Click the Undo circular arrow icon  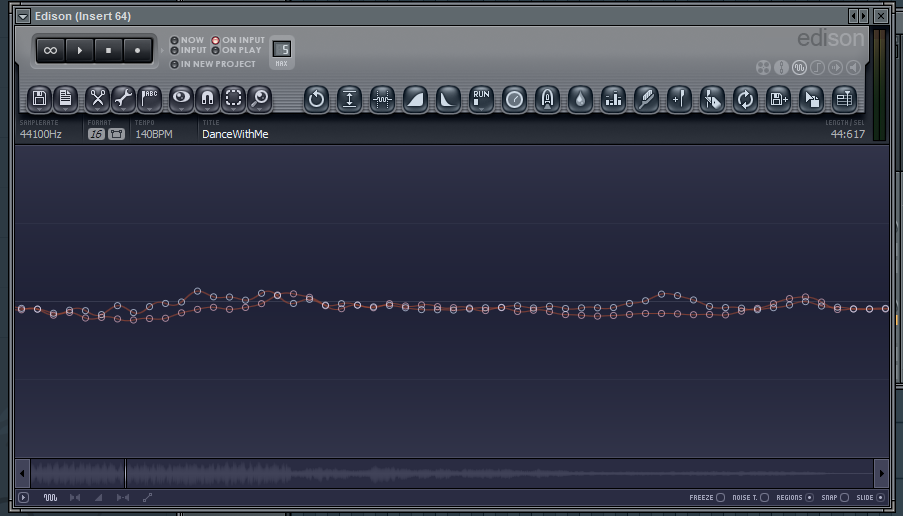click(x=316, y=99)
